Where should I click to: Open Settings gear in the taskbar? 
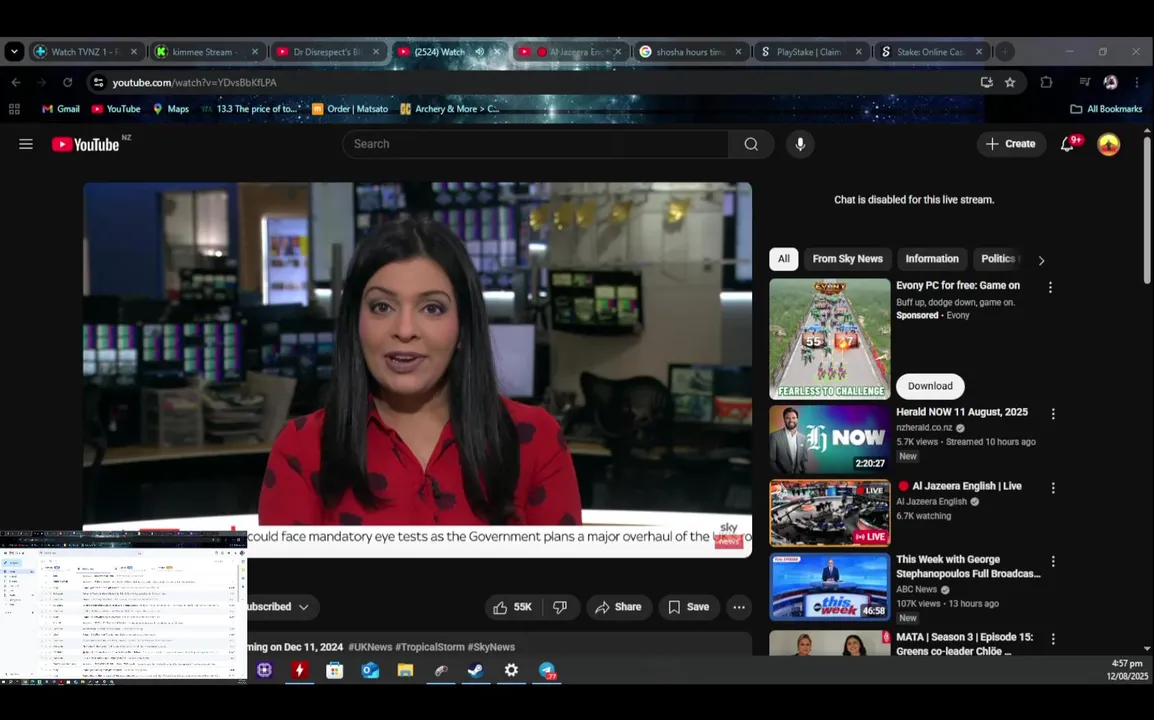pyautogui.click(x=511, y=671)
